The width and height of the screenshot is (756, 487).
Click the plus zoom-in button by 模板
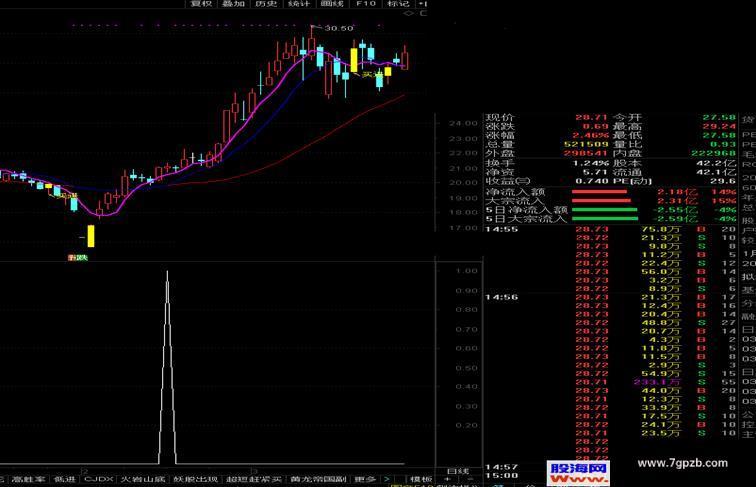click(447, 479)
